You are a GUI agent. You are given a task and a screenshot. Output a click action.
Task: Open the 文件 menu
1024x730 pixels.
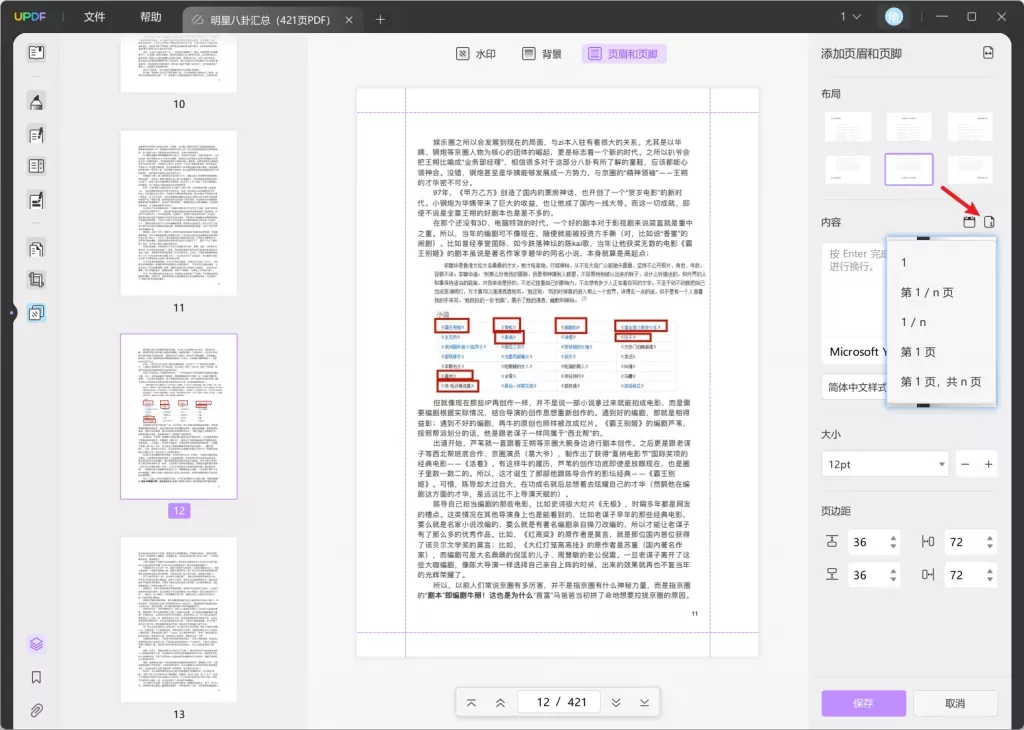[x=94, y=17]
